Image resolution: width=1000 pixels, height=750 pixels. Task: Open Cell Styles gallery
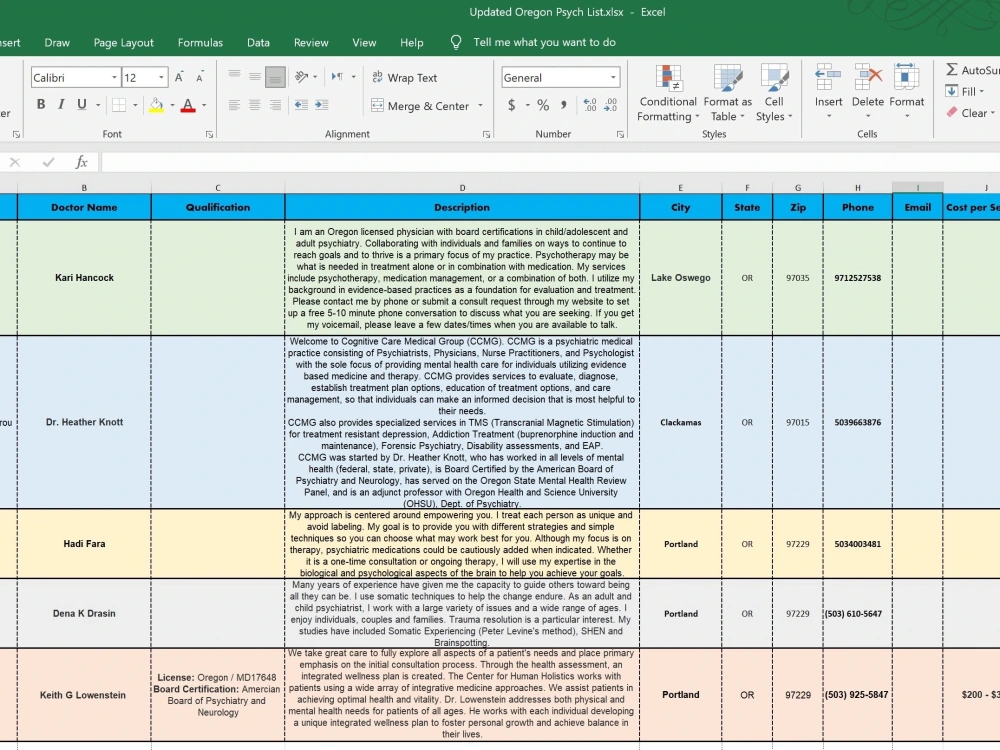[774, 93]
